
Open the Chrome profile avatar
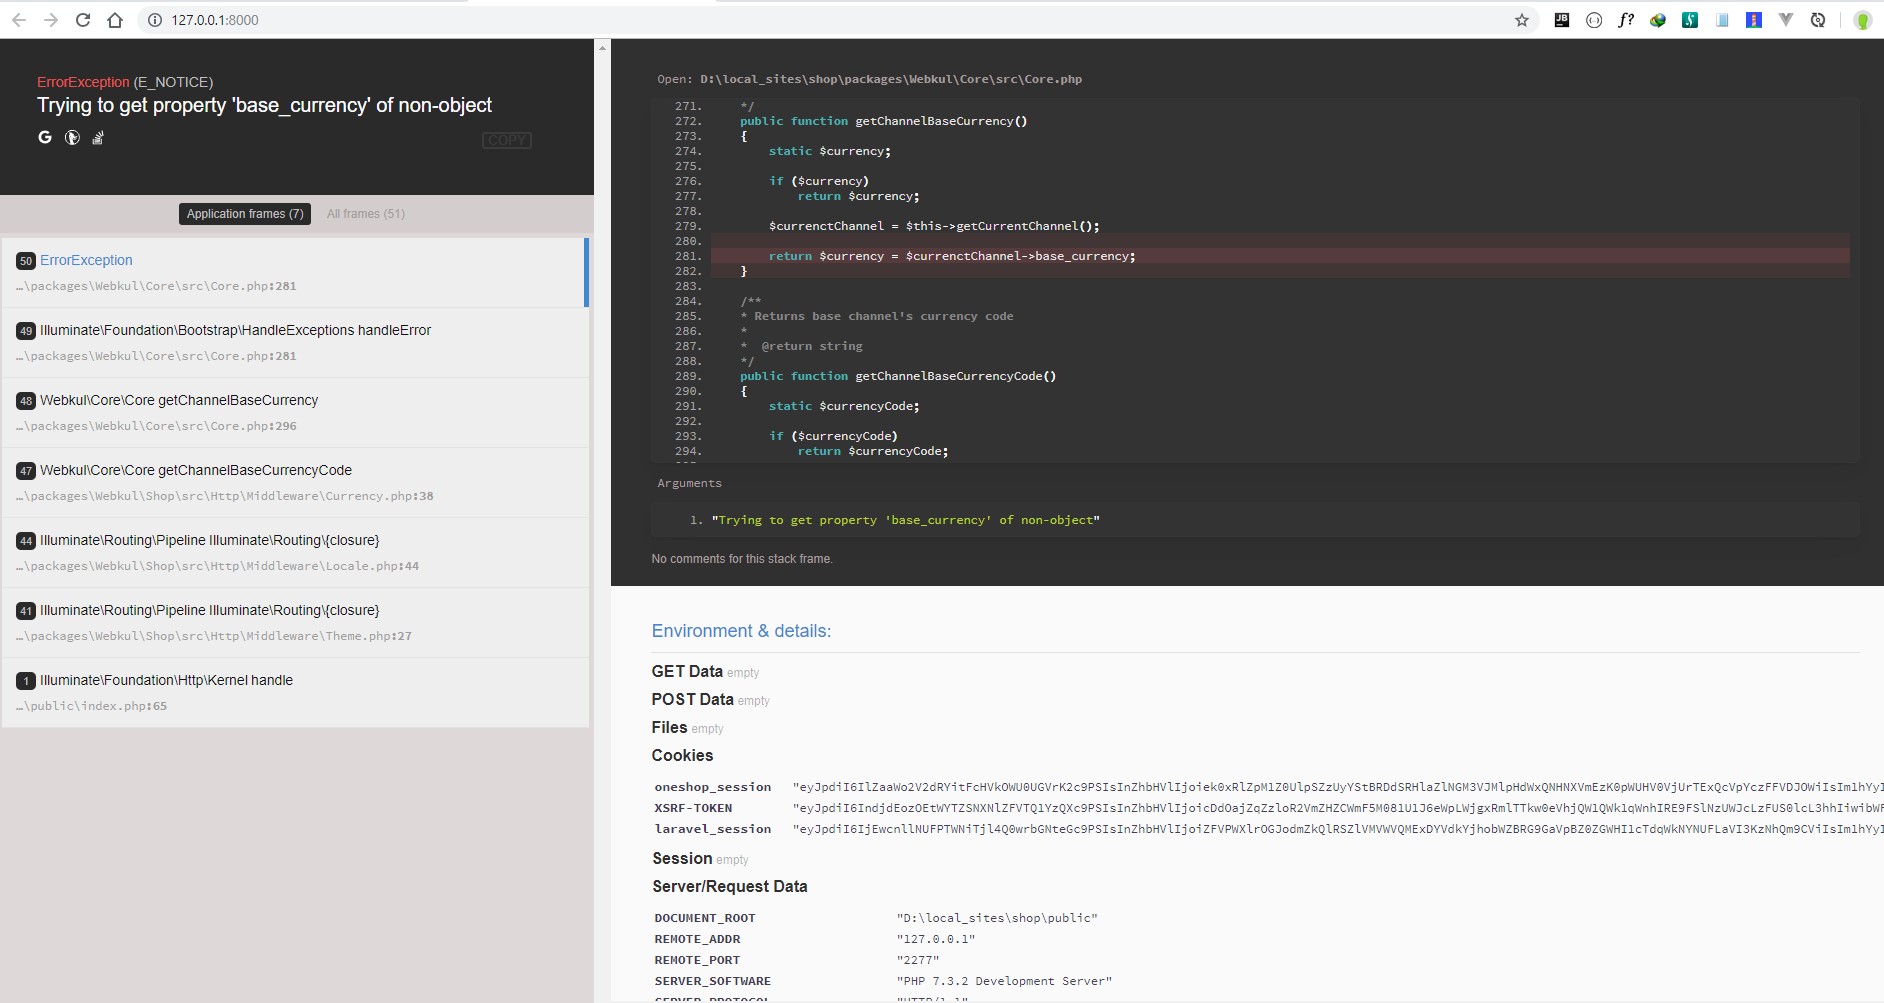1862,20
